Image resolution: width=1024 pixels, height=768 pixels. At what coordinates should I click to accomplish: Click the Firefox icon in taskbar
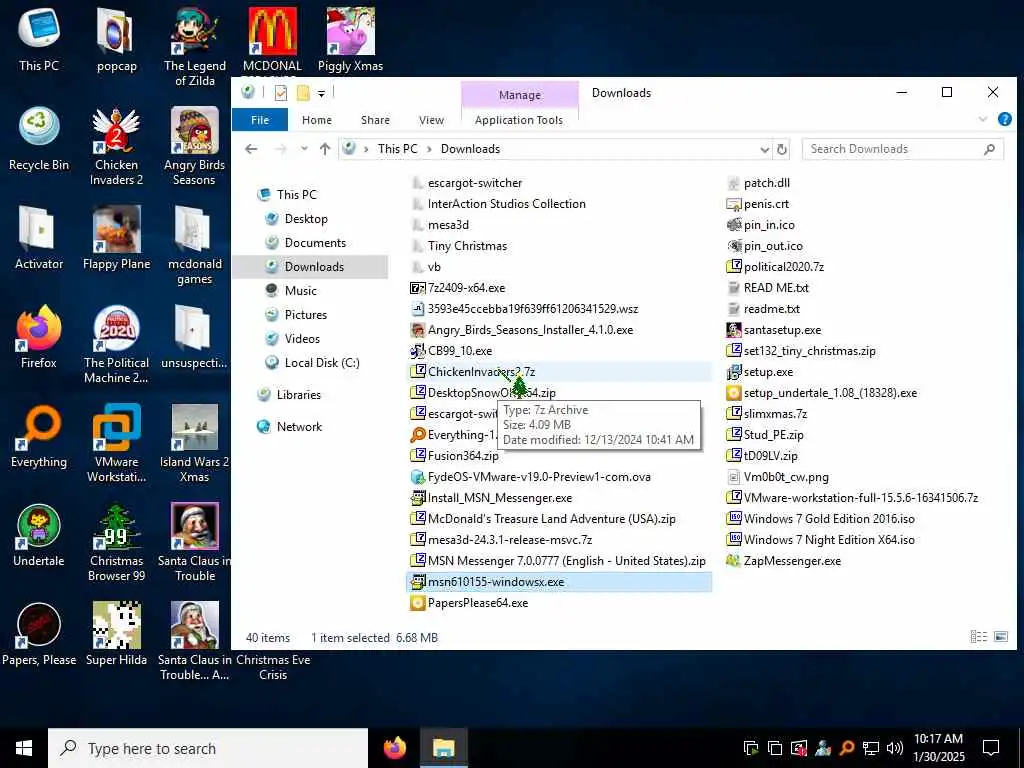click(394, 748)
